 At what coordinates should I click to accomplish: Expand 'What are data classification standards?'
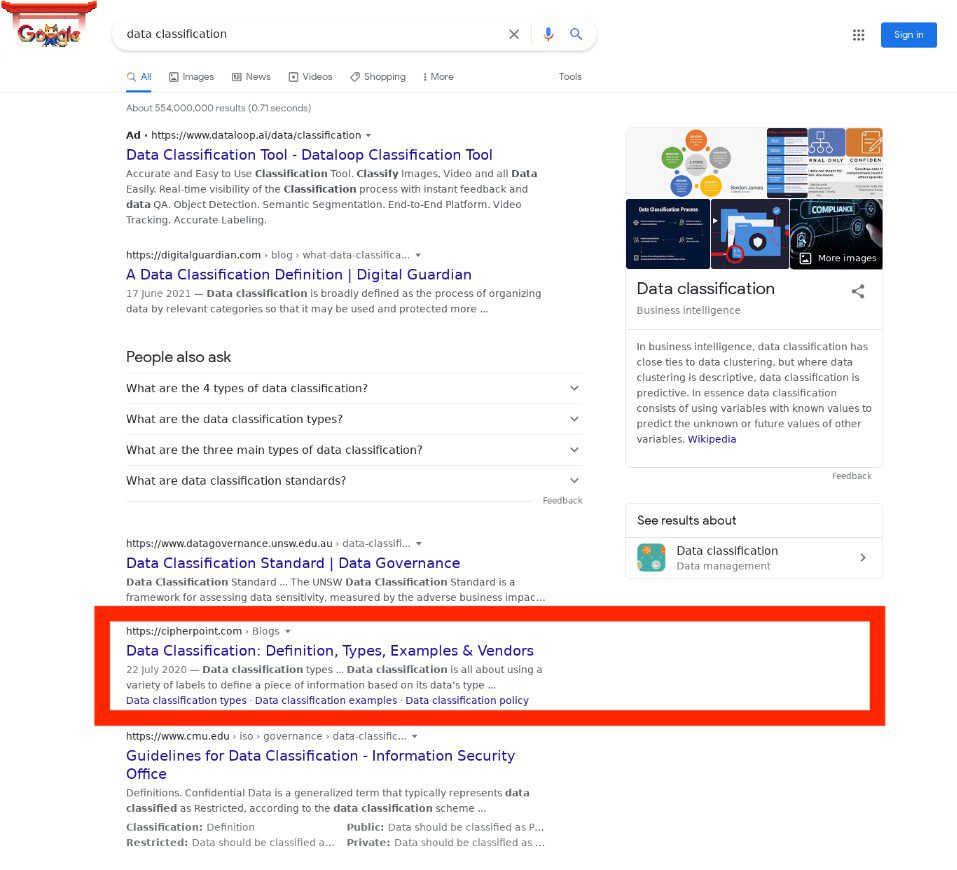(x=354, y=480)
